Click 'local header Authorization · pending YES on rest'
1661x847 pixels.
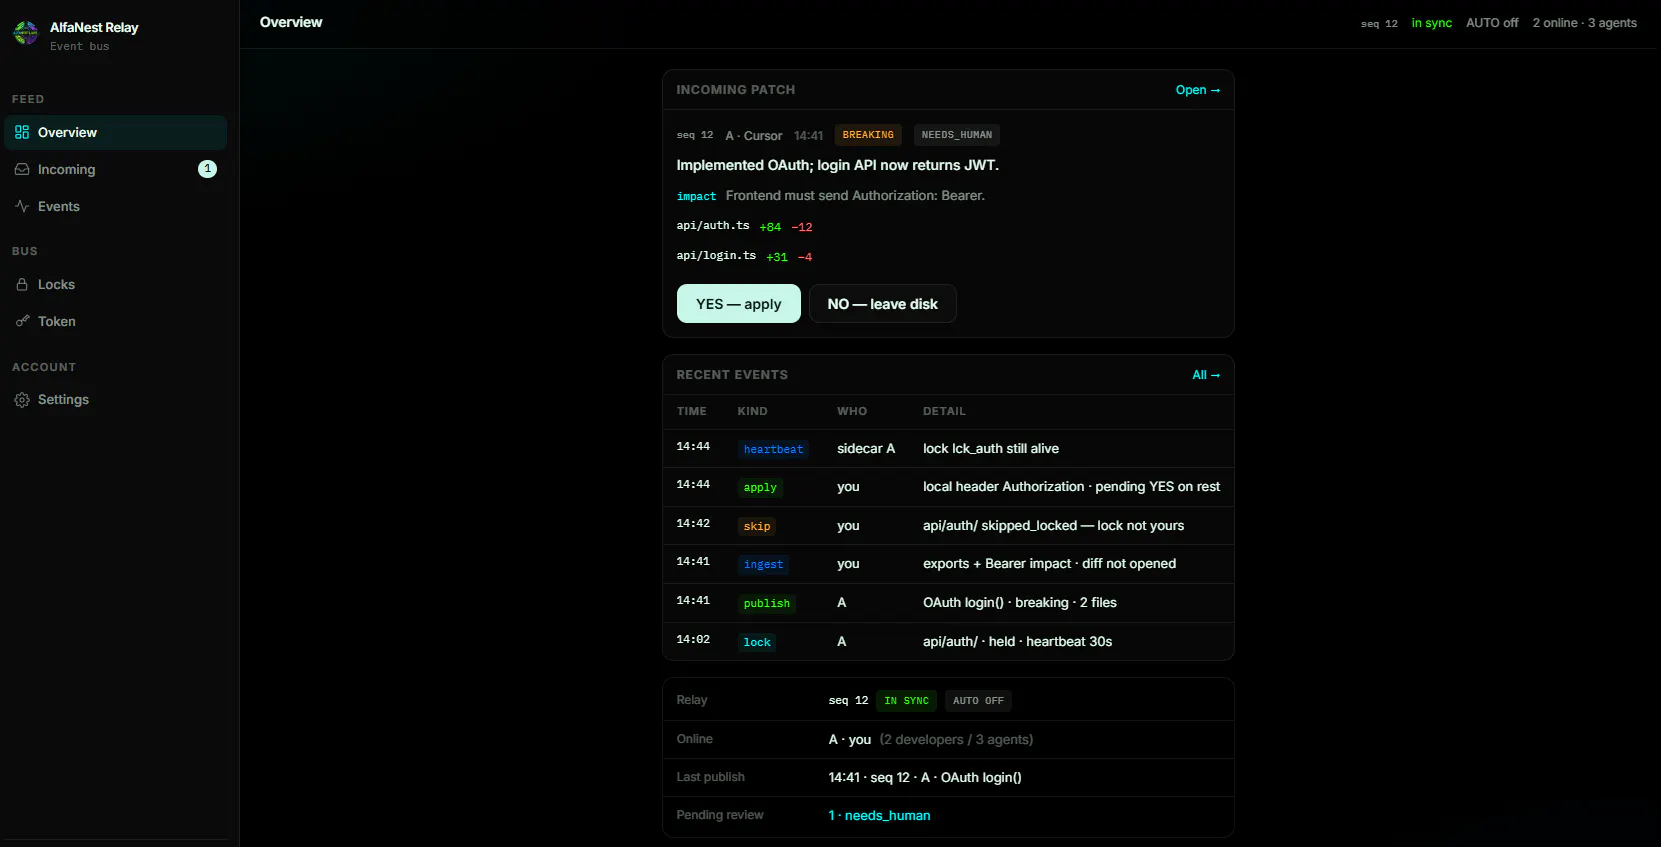tap(1071, 487)
